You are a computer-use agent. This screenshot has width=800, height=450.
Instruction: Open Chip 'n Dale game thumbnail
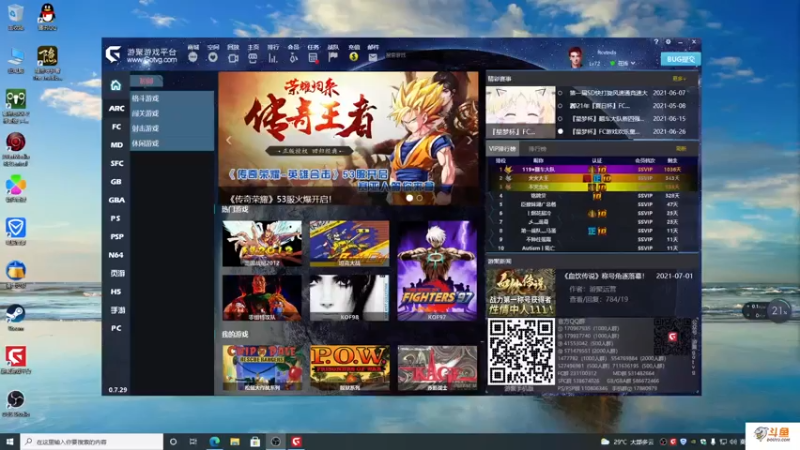(262, 368)
